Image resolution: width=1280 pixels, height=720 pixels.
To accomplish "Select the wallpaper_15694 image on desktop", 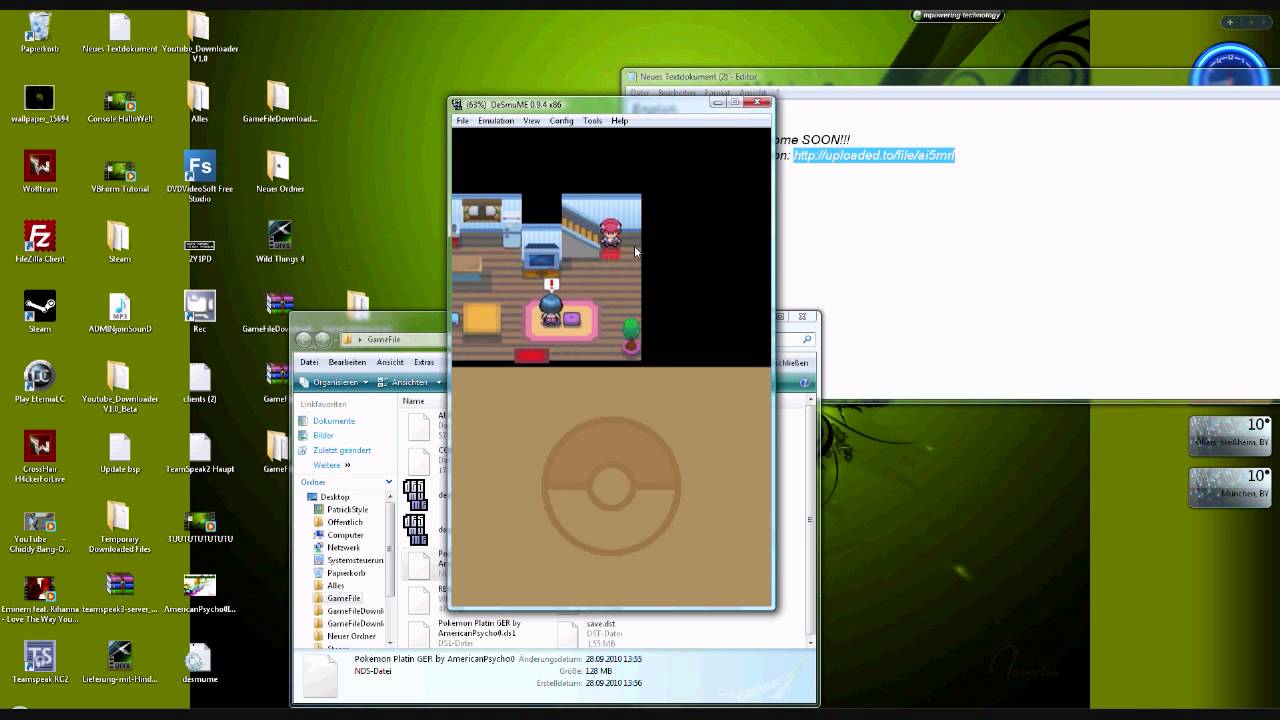I will click(40, 103).
